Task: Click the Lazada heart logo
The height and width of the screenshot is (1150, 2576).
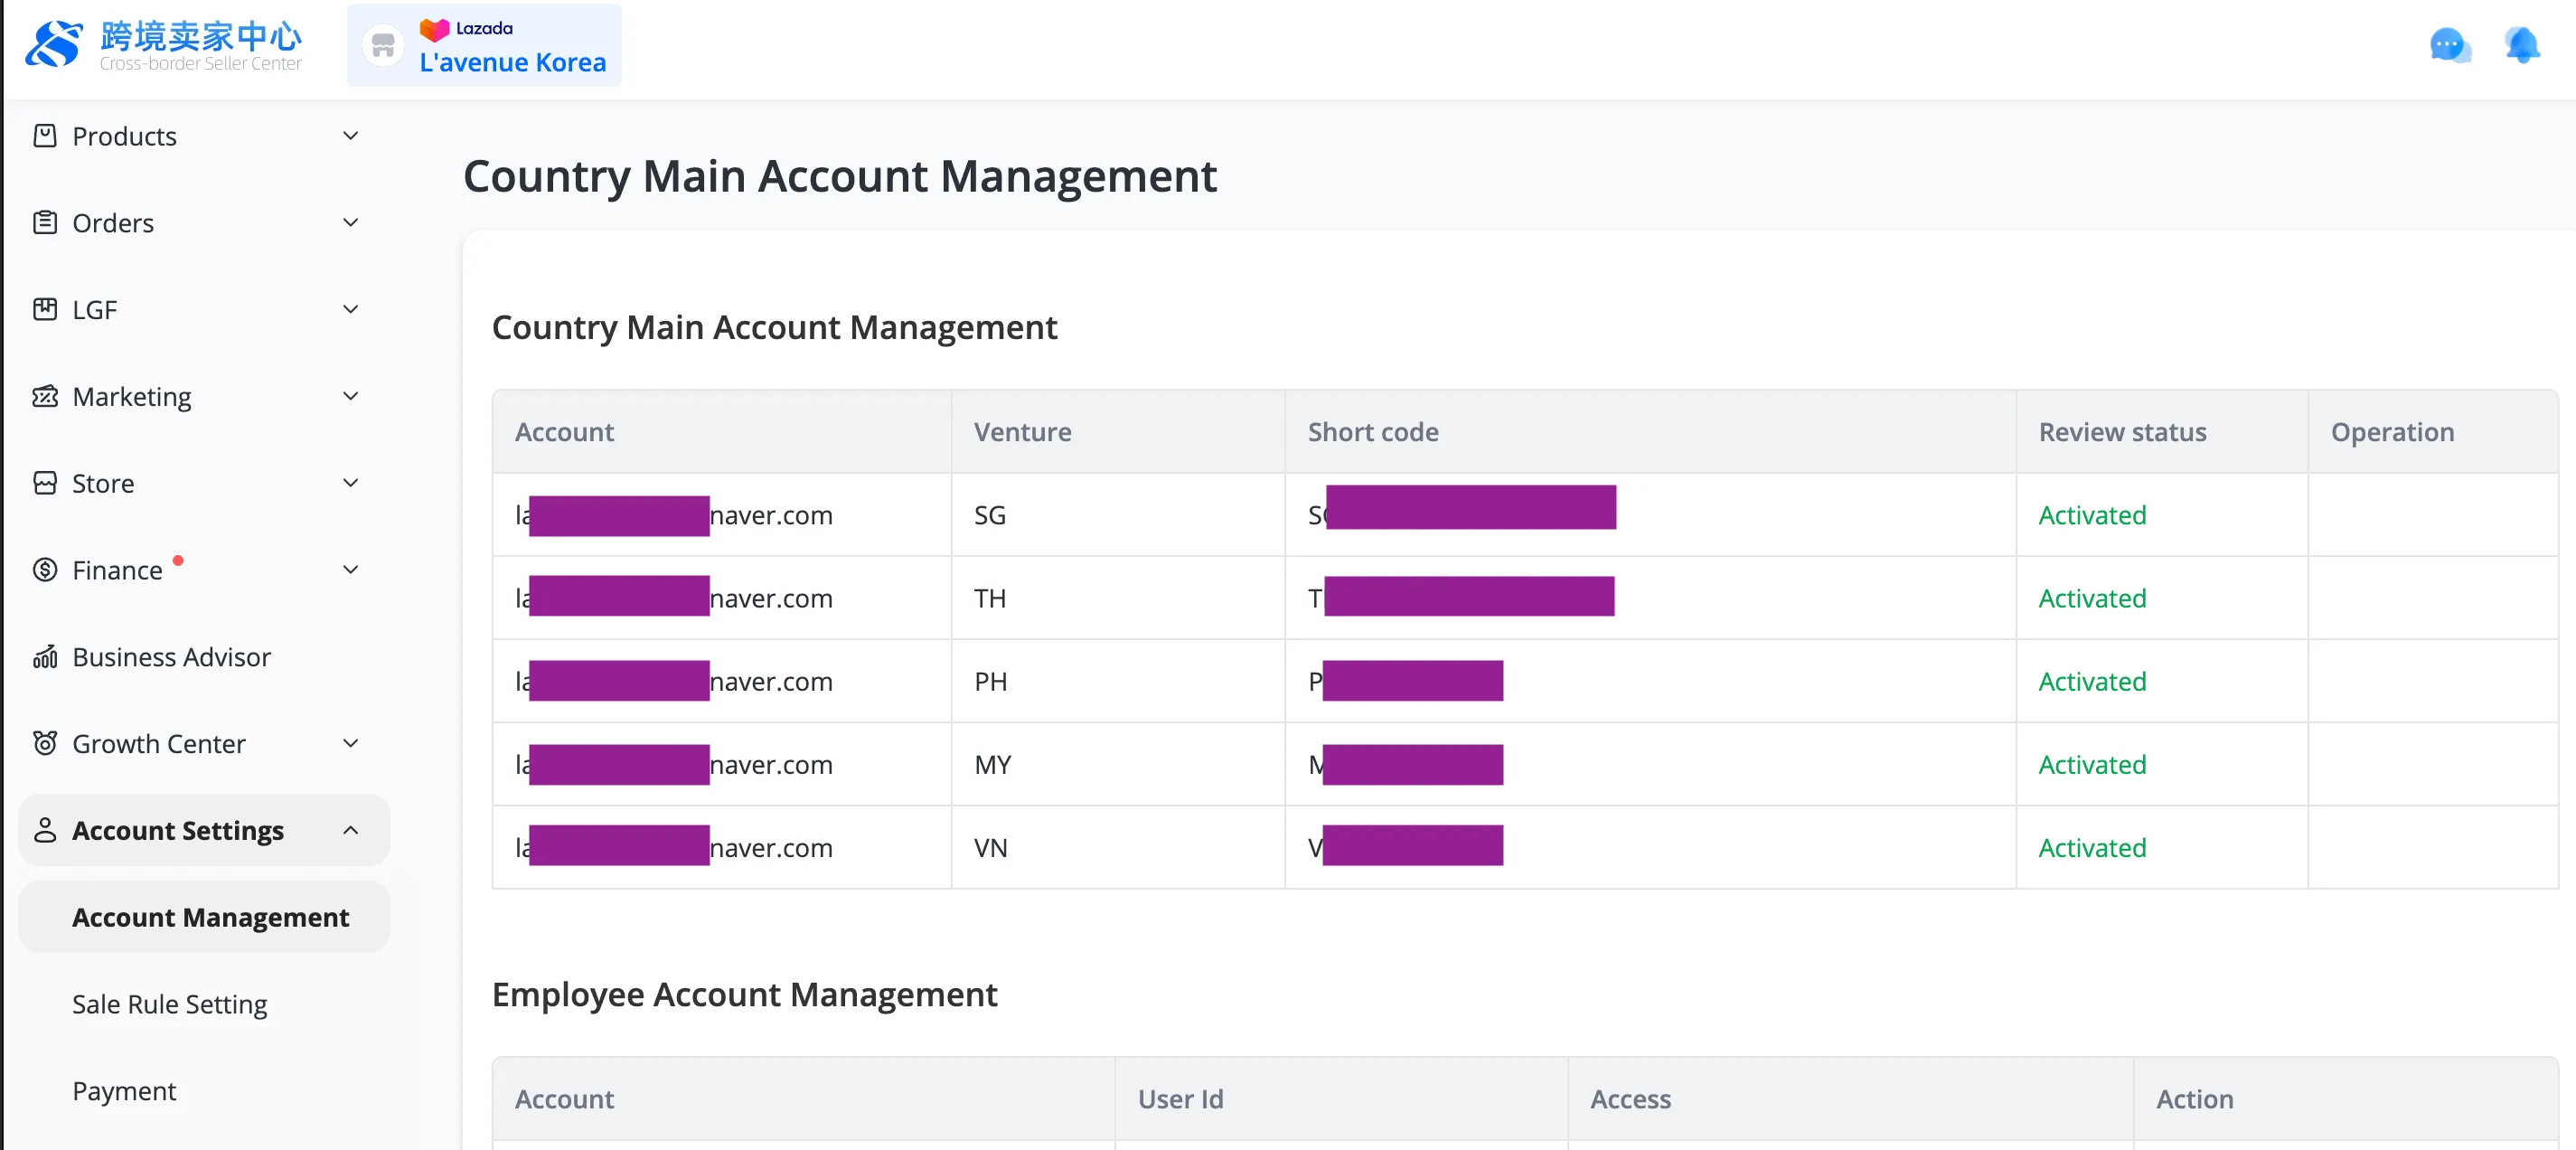Action: (434, 30)
